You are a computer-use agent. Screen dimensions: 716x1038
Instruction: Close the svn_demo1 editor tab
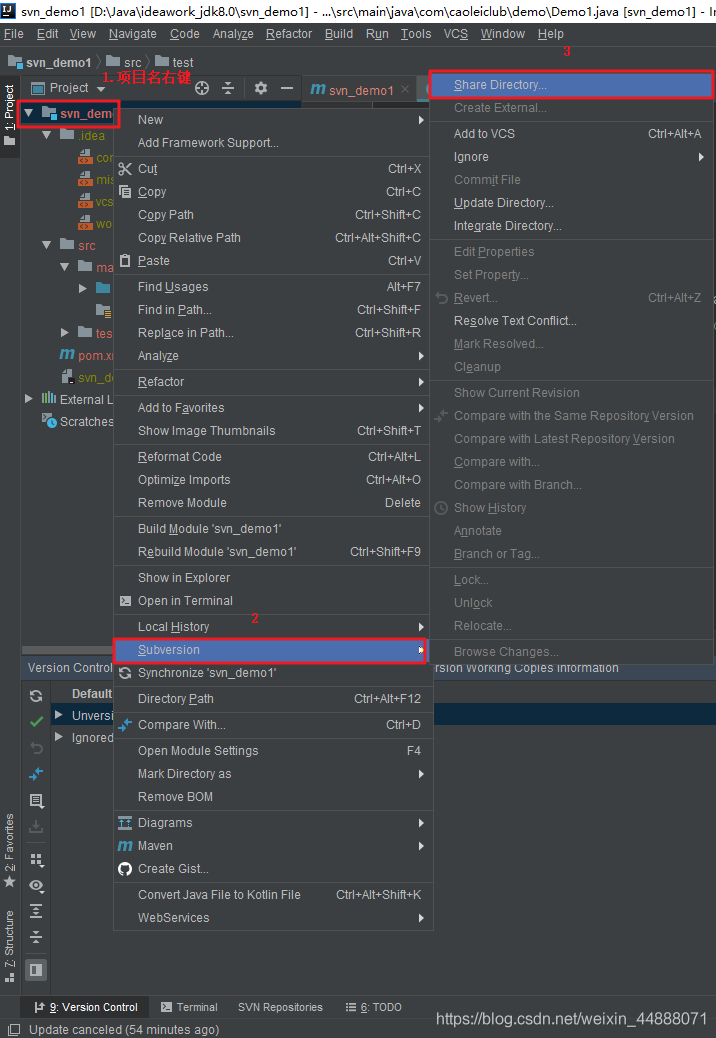[405, 89]
